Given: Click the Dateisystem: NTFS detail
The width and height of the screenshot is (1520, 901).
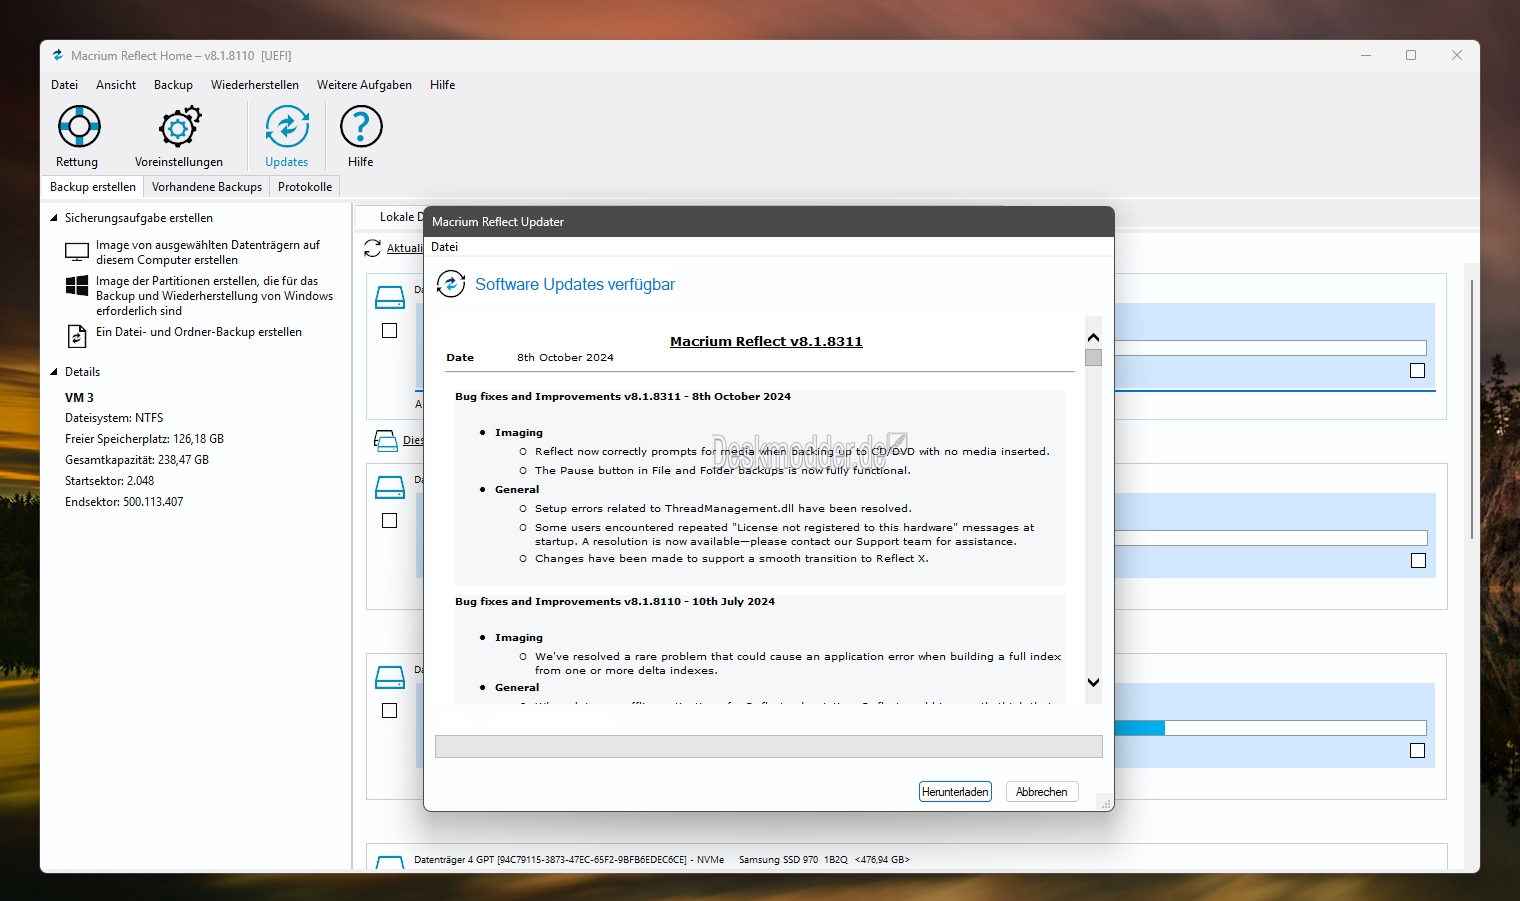Looking at the screenshot, I should (x=114, y=418).
